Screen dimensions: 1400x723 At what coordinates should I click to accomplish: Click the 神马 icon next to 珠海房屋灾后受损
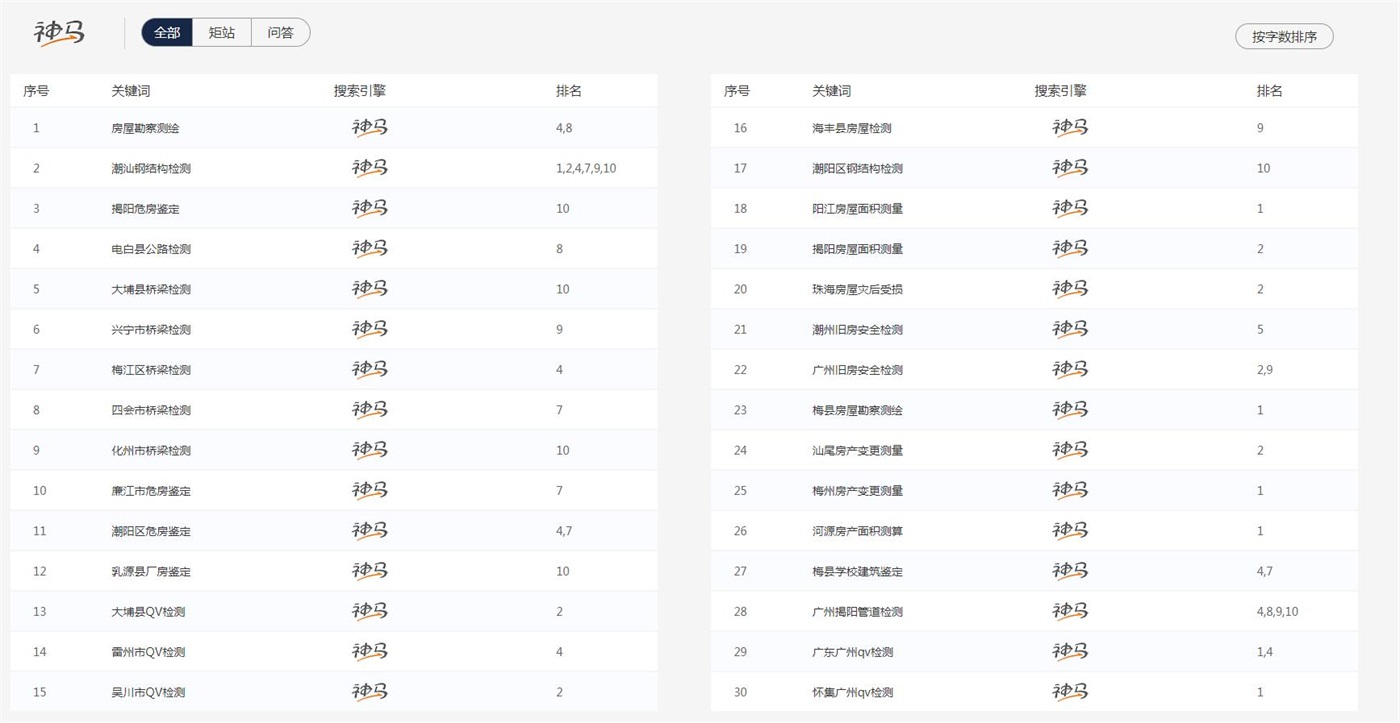coord(1070,289)
